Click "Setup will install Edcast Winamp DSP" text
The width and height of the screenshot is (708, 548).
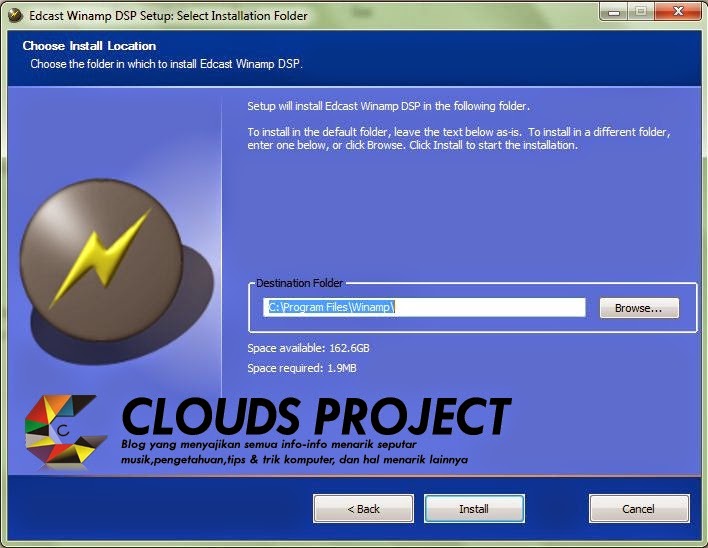point(388,106)
